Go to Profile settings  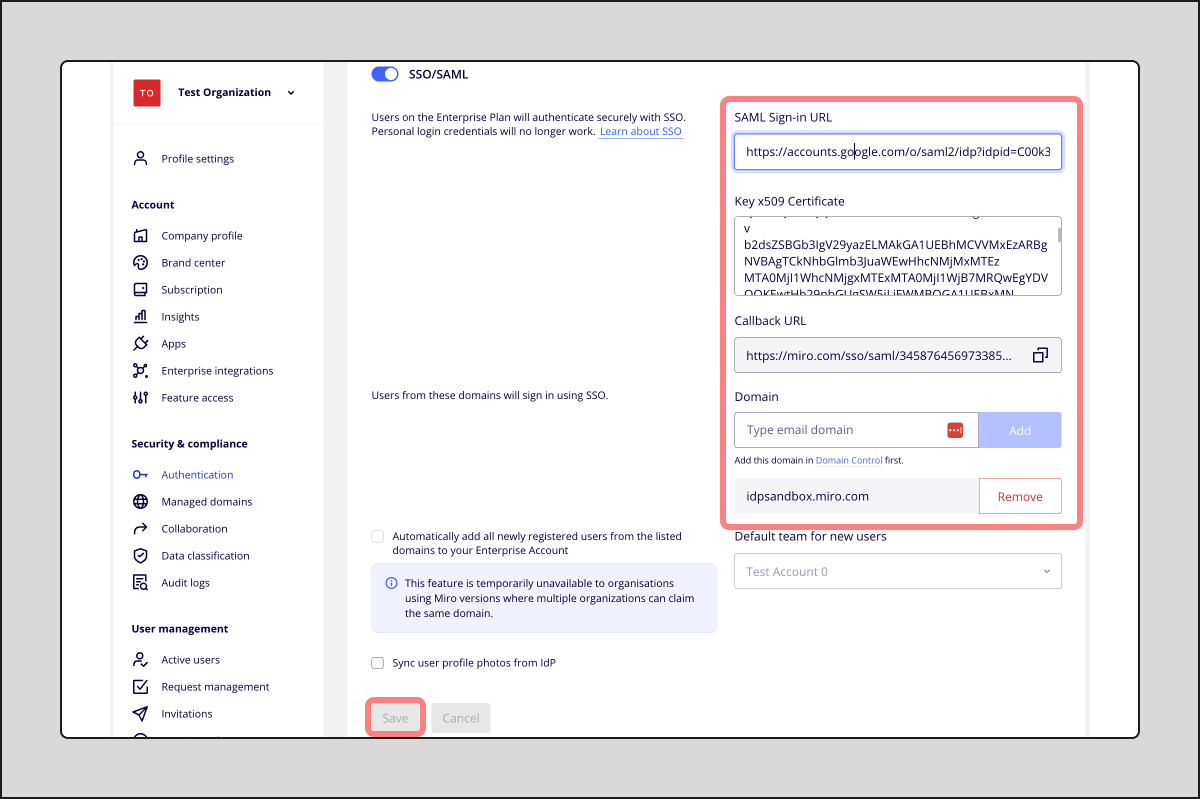(x=197, y=158)
